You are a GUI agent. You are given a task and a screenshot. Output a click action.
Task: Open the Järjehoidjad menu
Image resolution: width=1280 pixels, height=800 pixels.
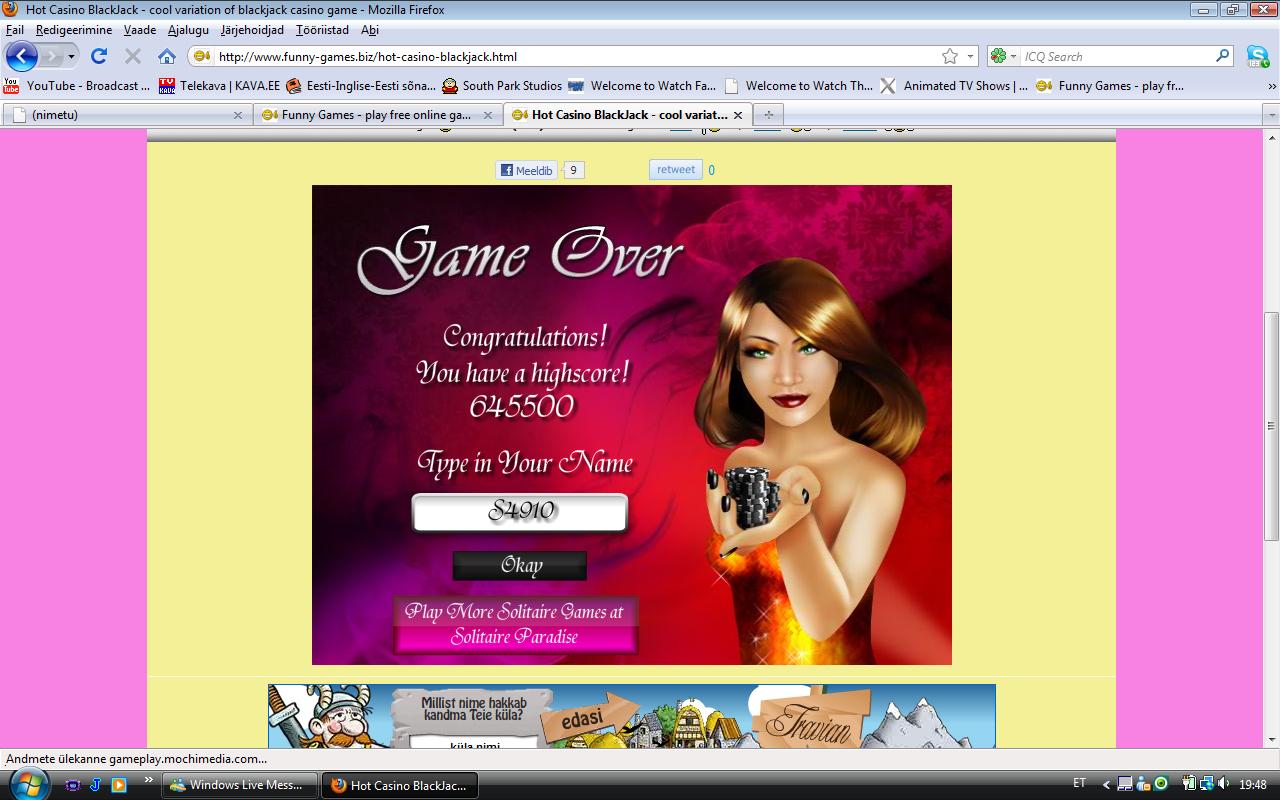tap(253, 30)
